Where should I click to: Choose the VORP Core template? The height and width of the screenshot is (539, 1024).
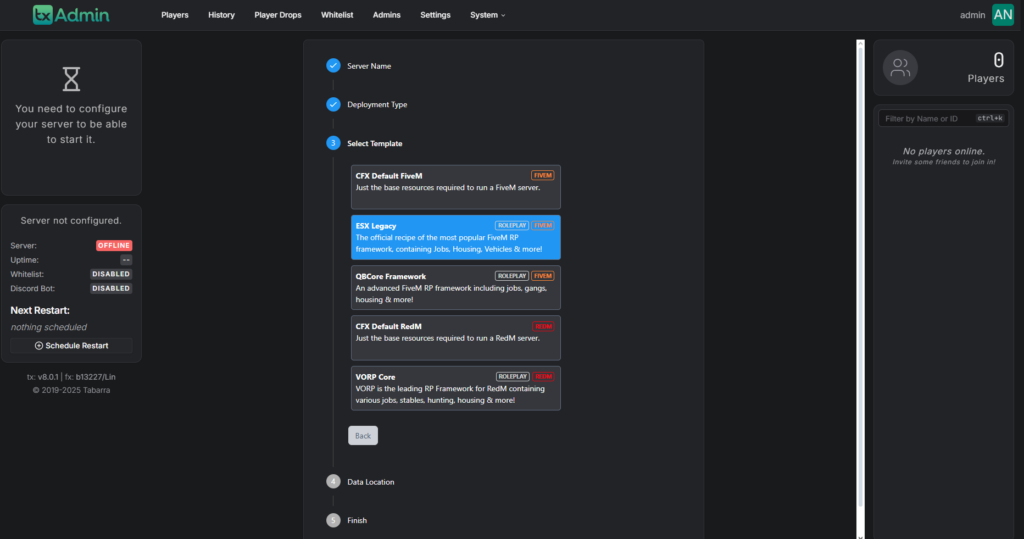click(x=455, y=388)
